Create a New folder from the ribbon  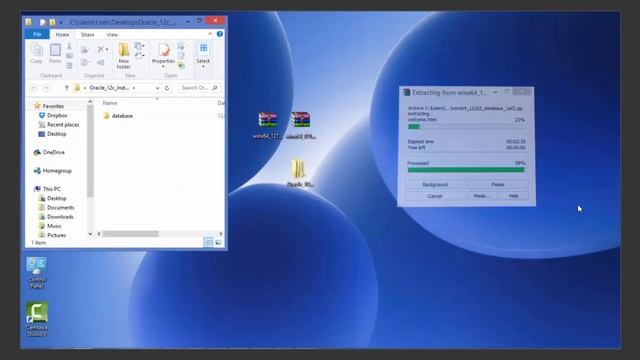pos(124,56)
